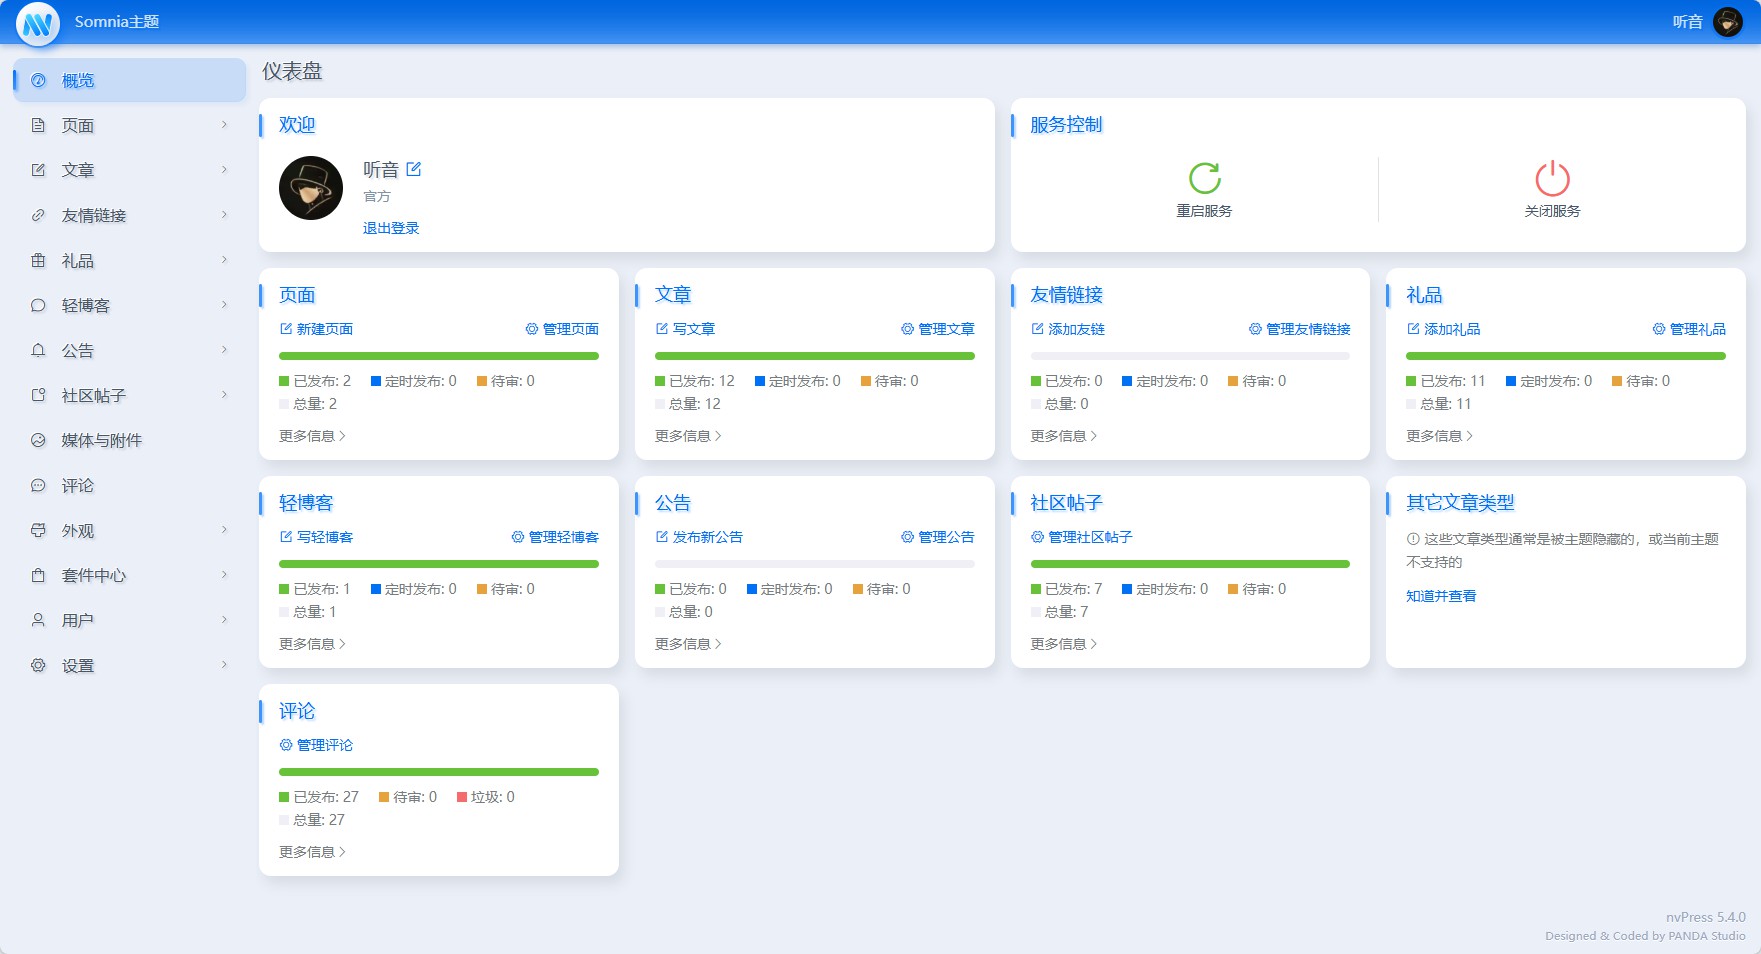The height and width of the screenshot is (954, 1761).
Task: Open 更多信息 in the 文章 card
Action: 689,436
